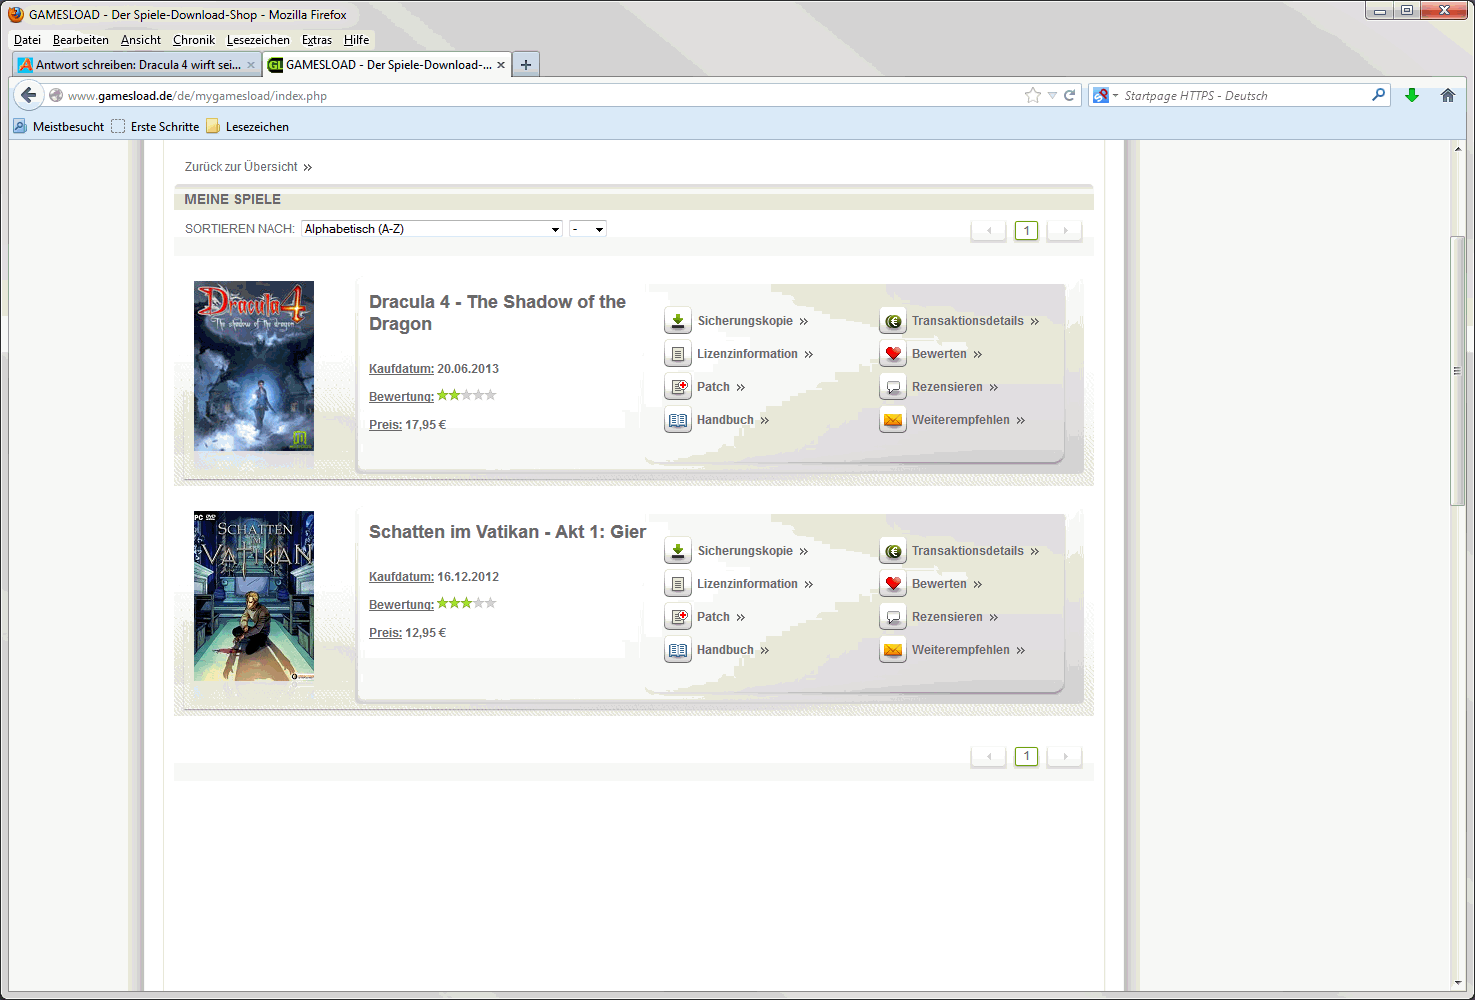Click the Schatten im Vatikan cover thumbnail
Viewport: 1475px width, 1000px height.
click(254, 596)
